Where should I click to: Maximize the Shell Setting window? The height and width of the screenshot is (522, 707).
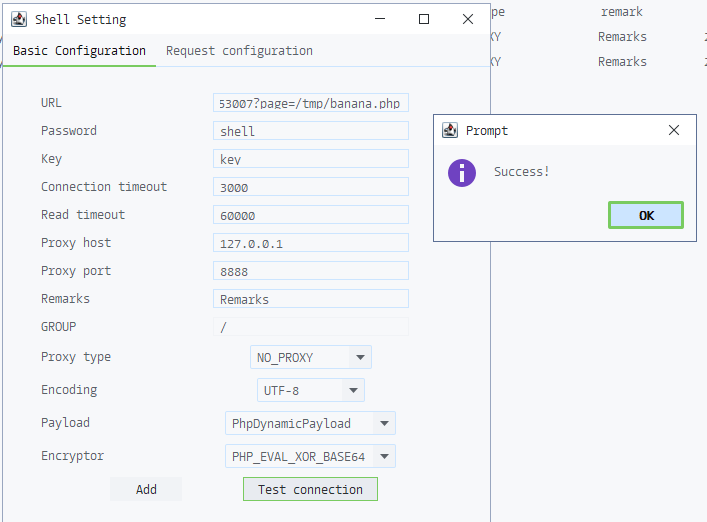coord(424,19)
